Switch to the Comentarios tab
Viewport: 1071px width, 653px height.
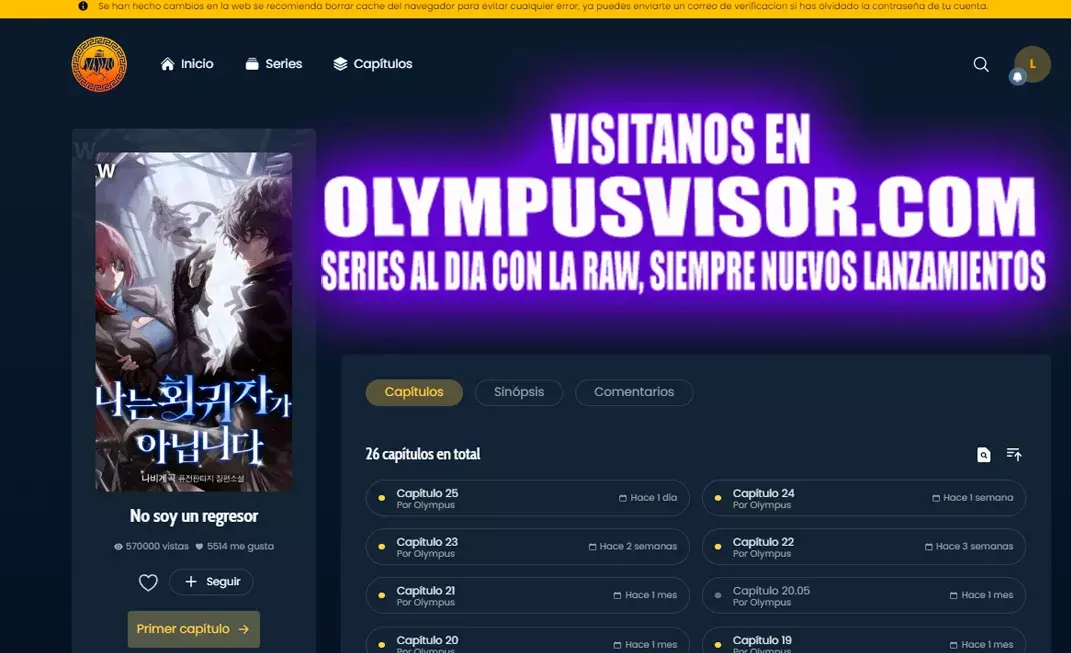pos(634,392)
